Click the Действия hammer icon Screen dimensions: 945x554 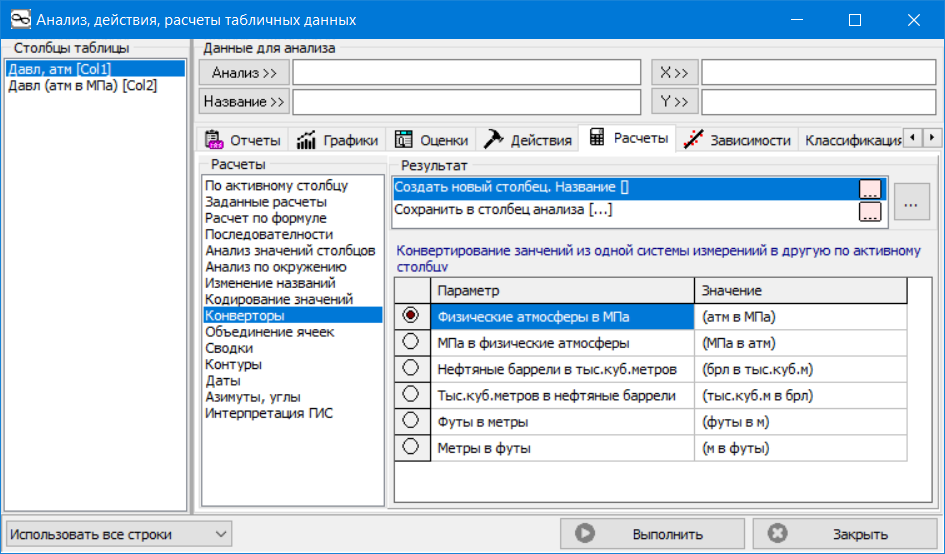click(x=492, y=140)
